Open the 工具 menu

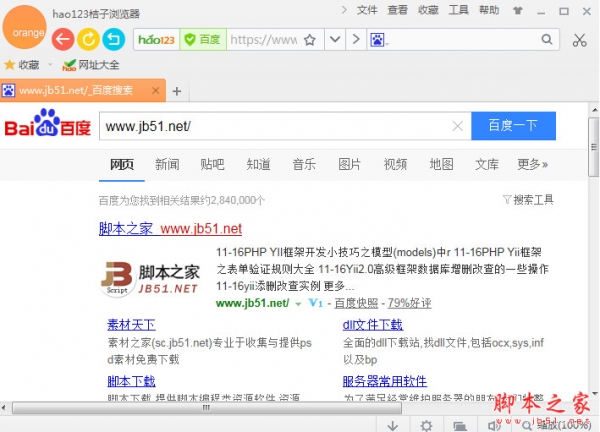click(459, 10)
